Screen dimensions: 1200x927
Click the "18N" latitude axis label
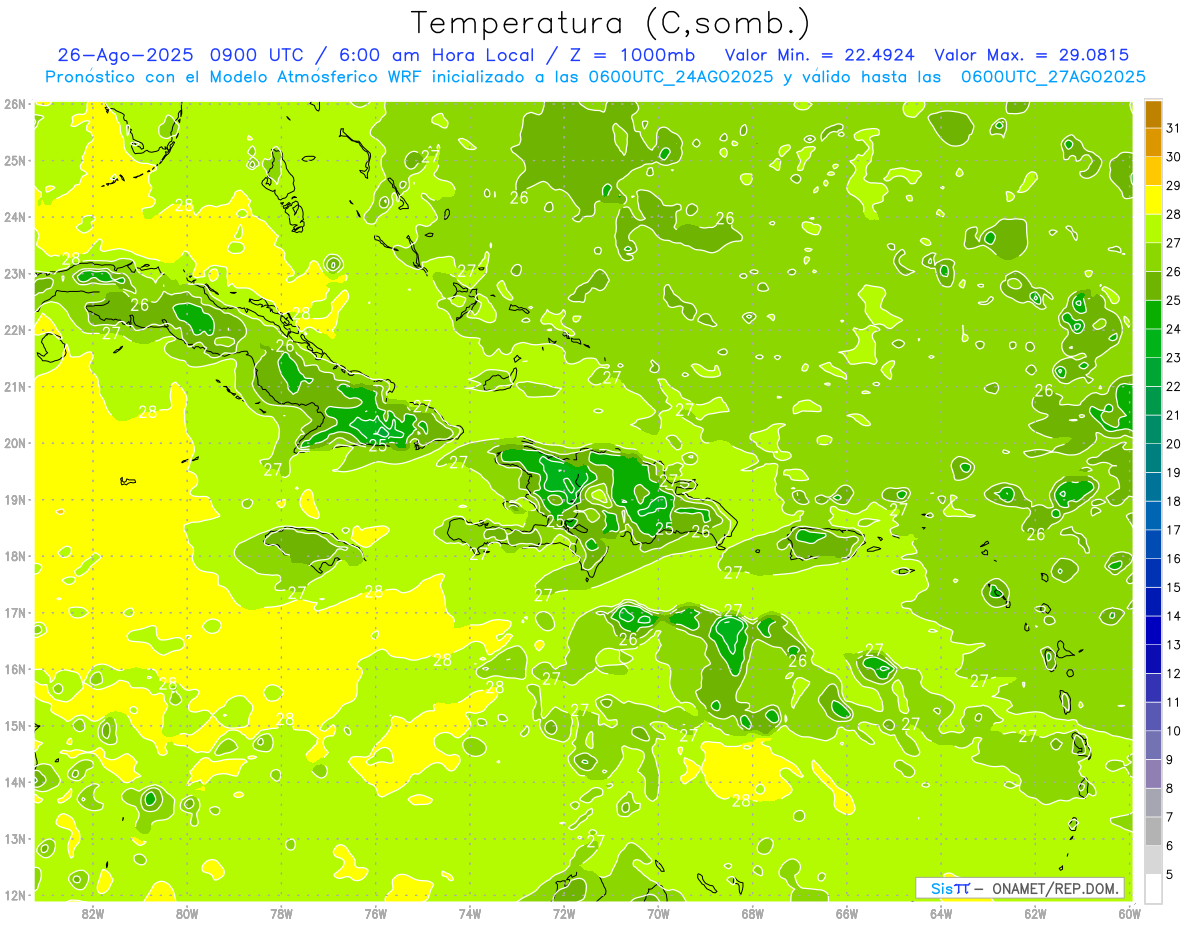[x=14, y=556]
